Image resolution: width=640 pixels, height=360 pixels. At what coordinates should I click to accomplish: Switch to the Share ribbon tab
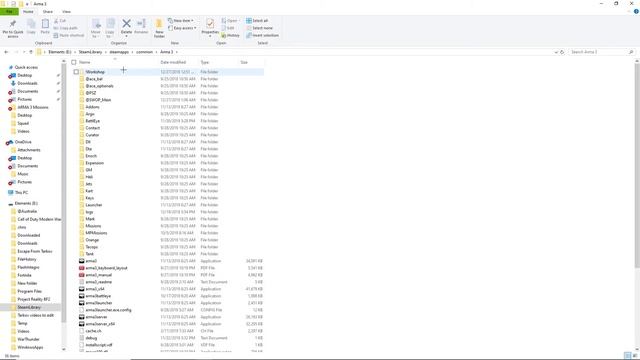(48, 11)
